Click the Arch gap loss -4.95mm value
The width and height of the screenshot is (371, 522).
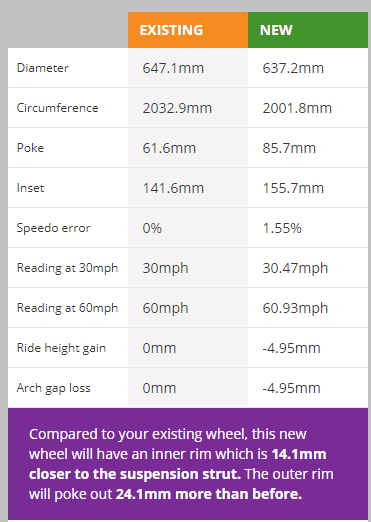pyautogui.click(x=291, y=388)
